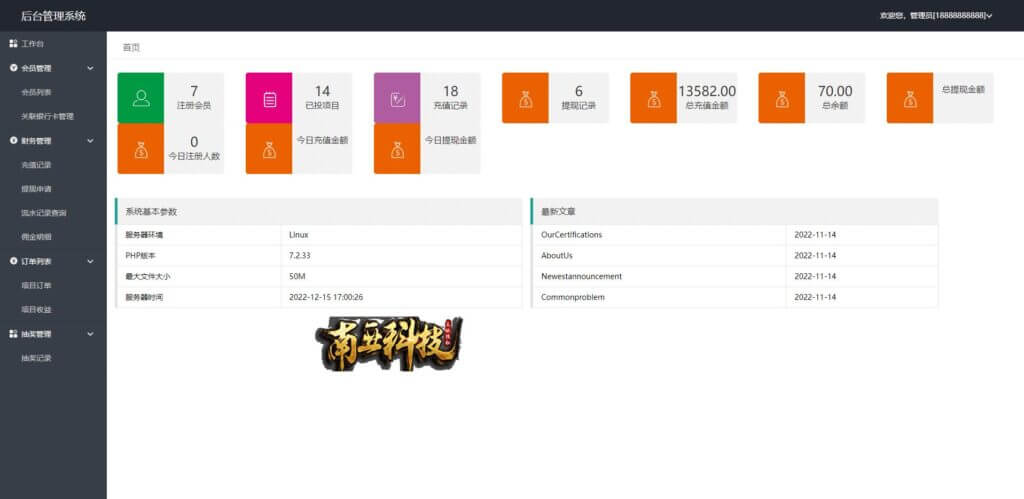This screenshot has width=1024, height=499.
Task: Click the 今日注册人数 count 0
Action: click(x=194, y=142)
